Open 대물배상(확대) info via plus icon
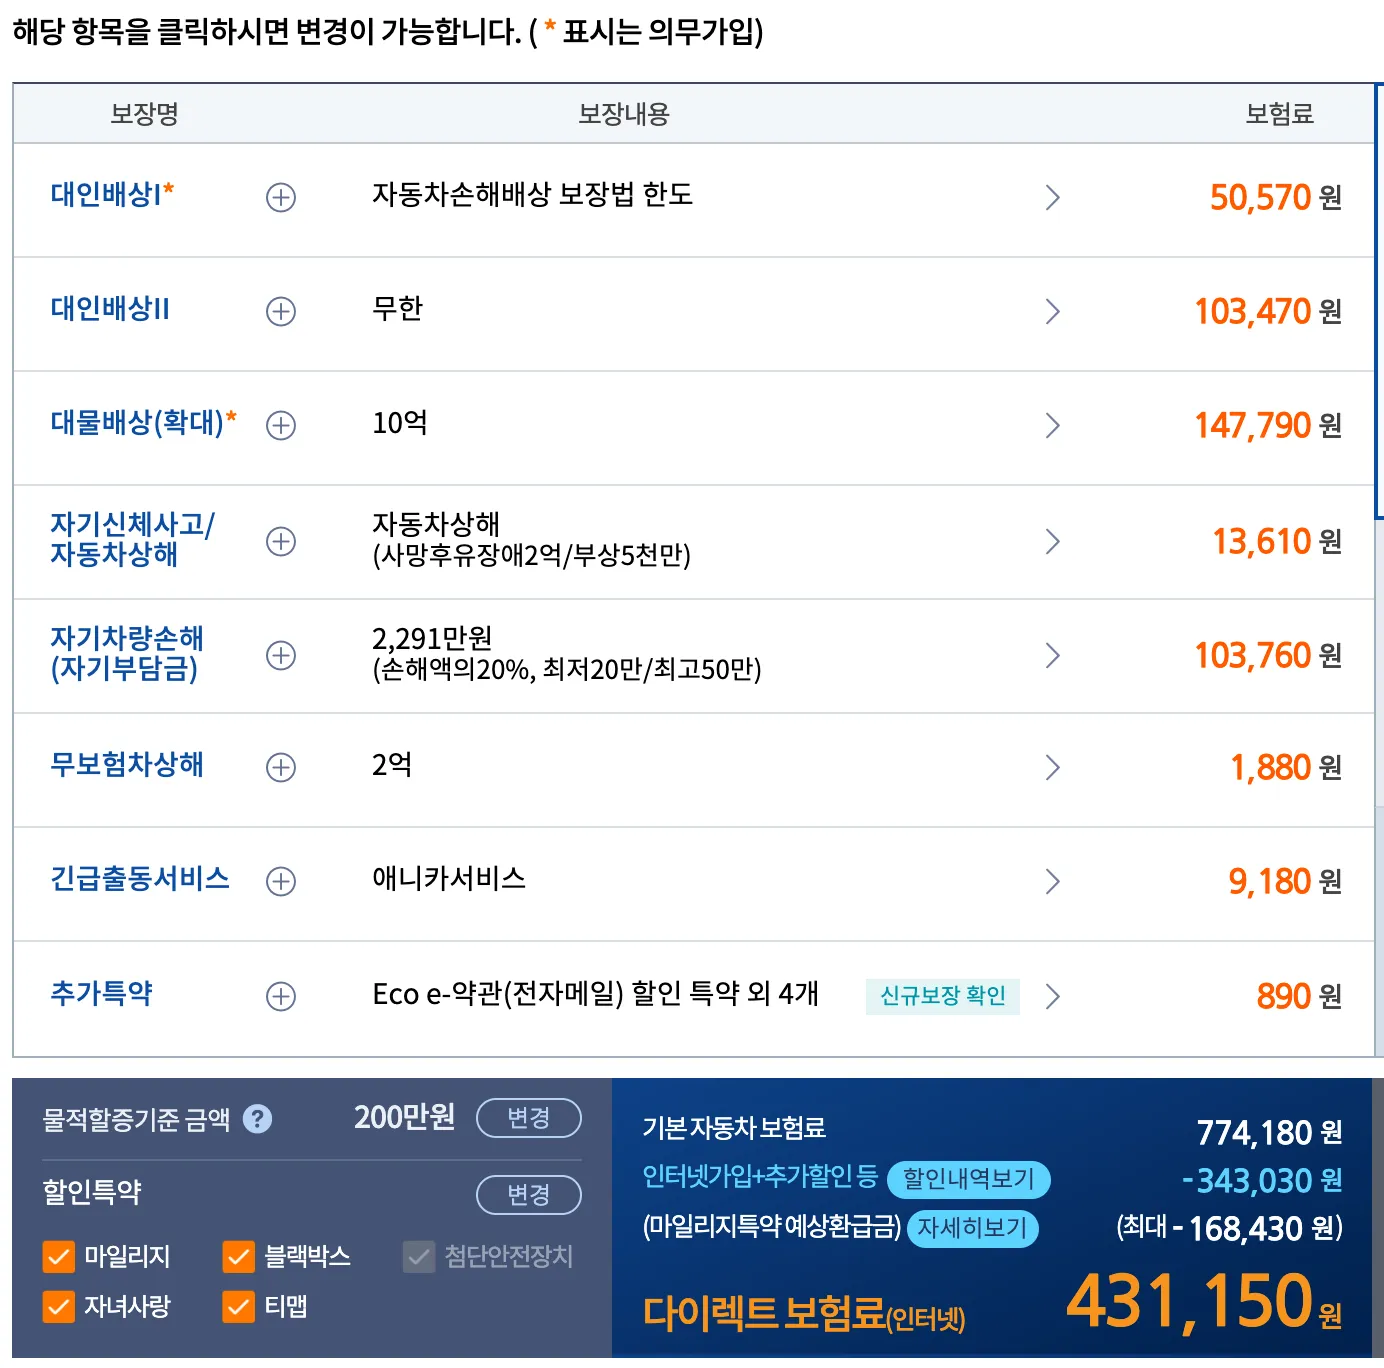 pos(281,426)
